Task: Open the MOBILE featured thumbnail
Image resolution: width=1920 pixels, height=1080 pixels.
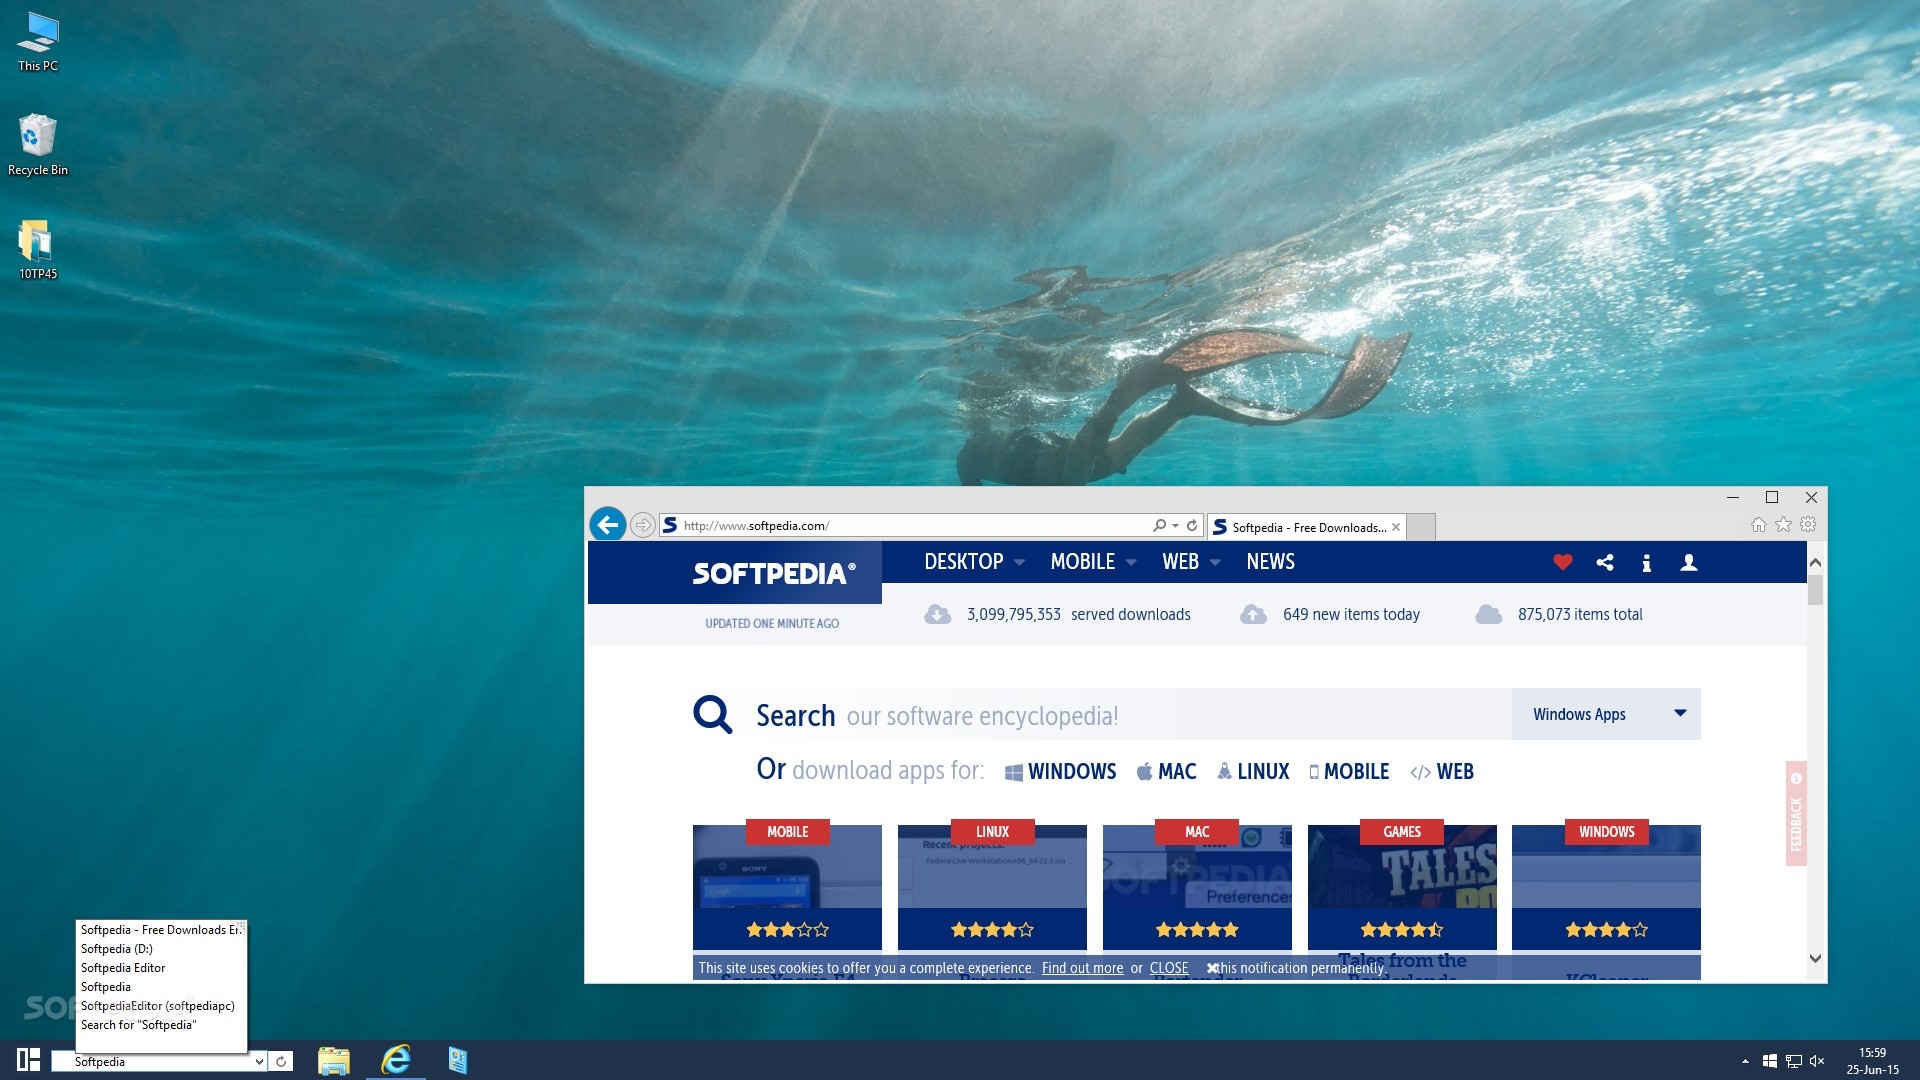Action: point(787,886)
